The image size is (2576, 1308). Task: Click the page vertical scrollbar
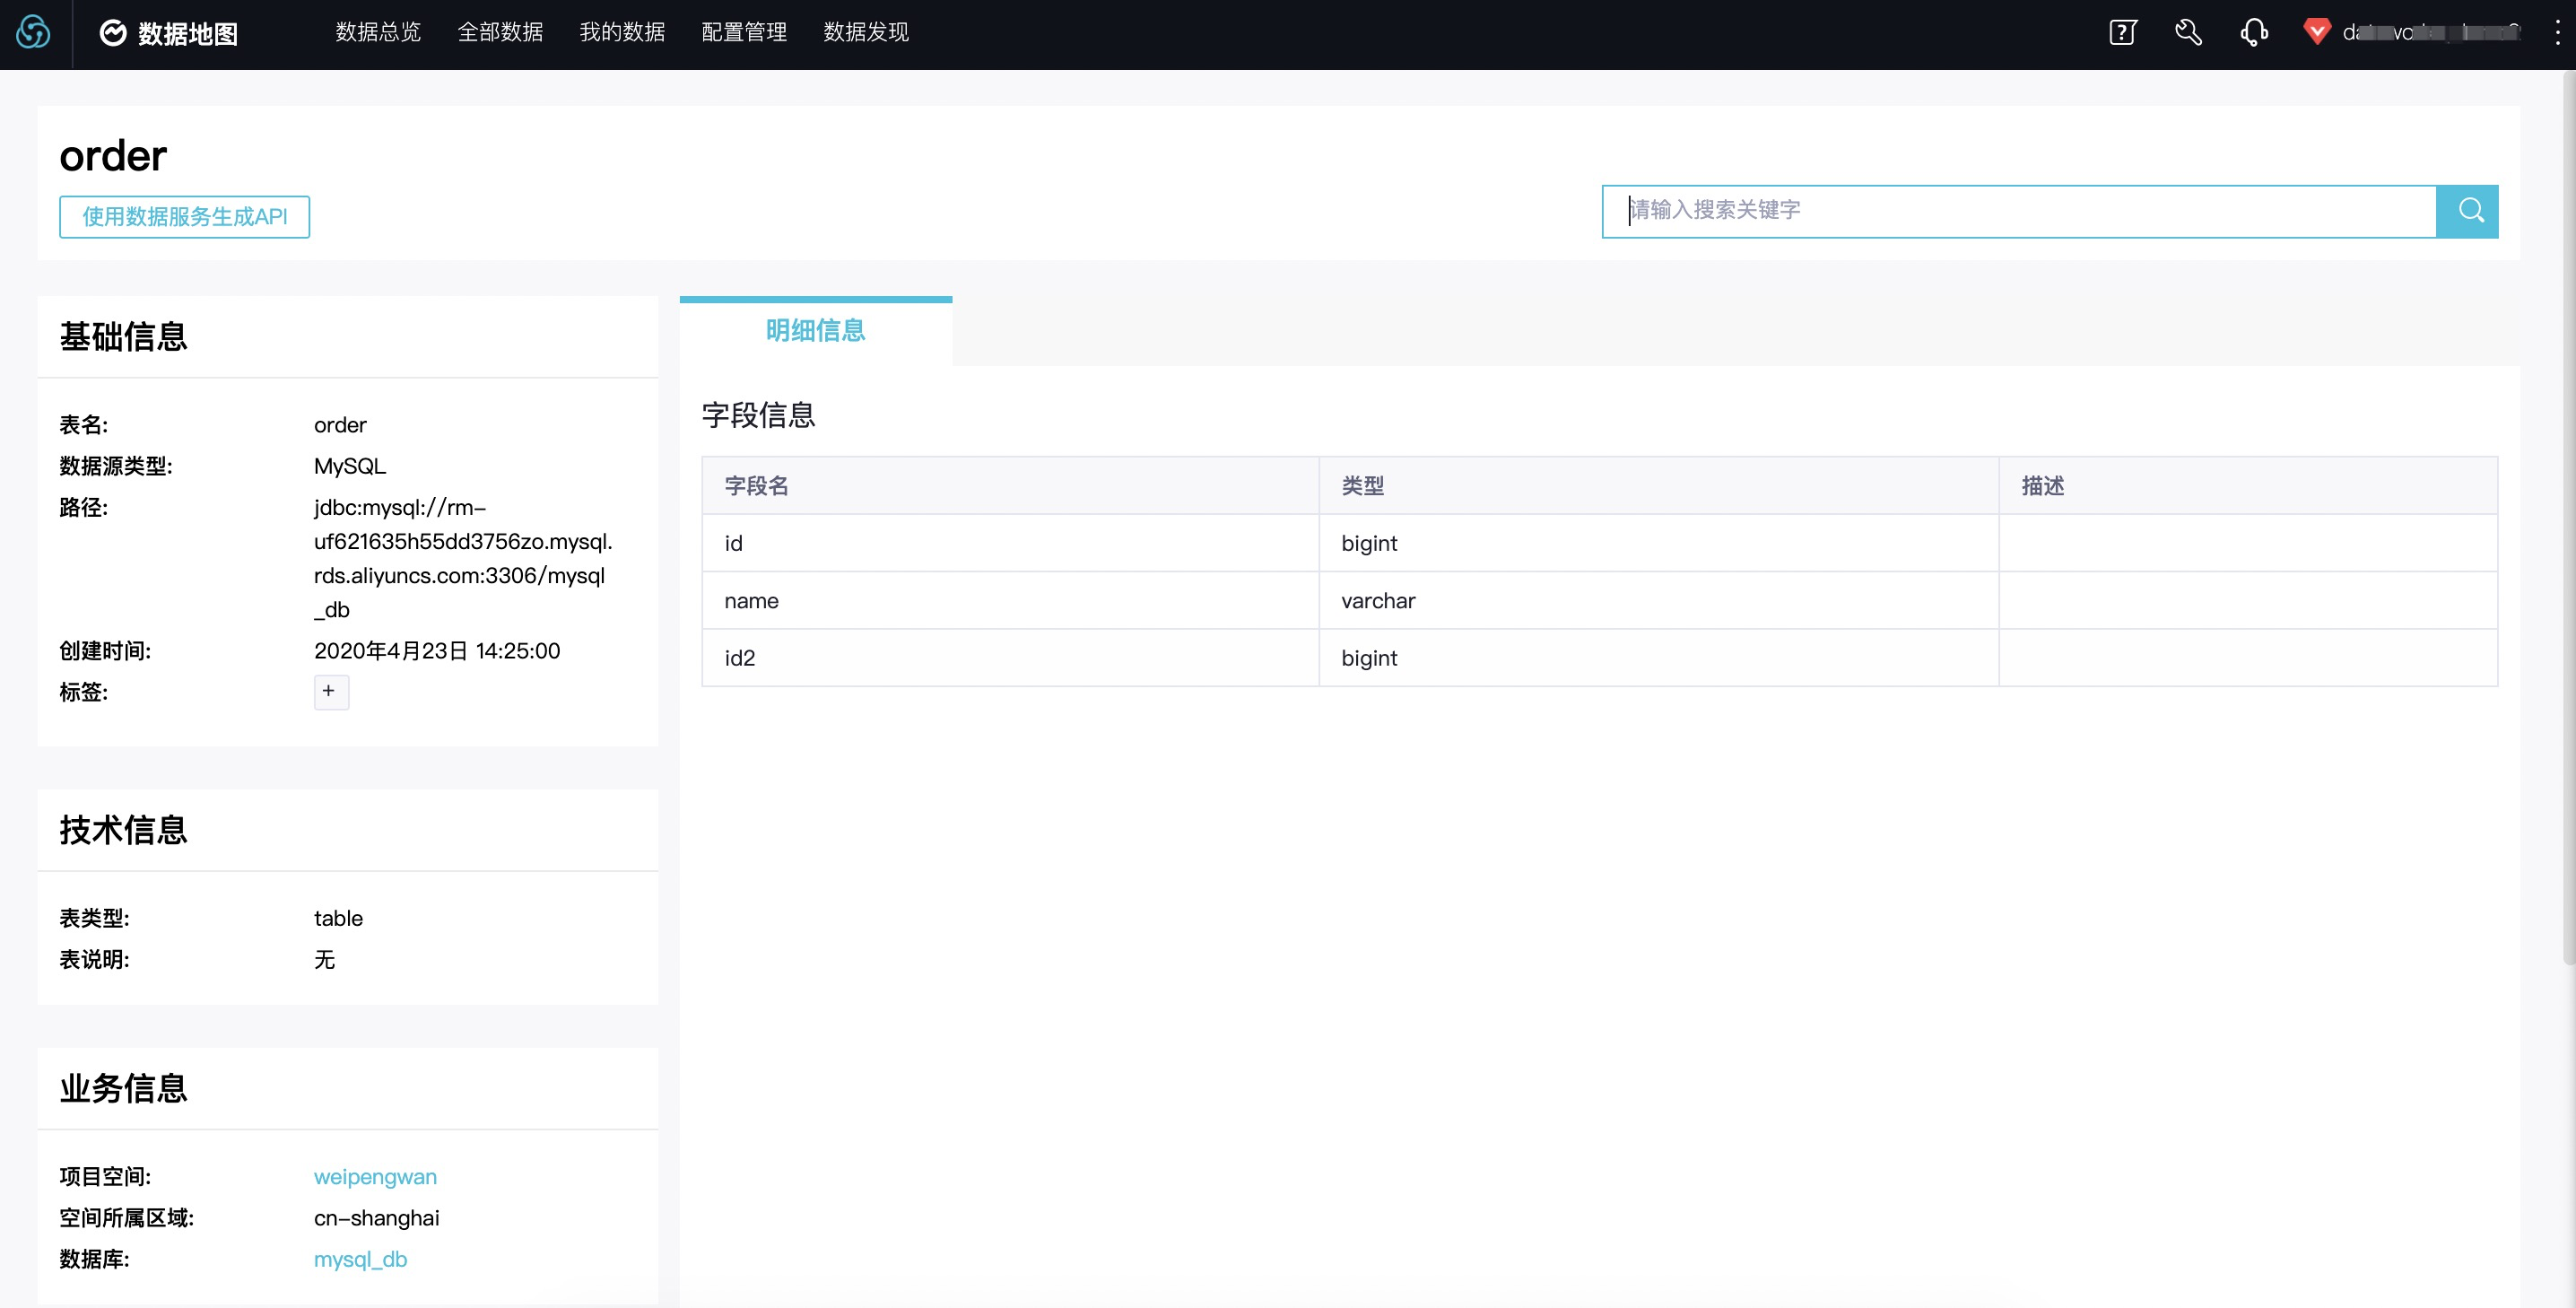[x=2568, y=520]
